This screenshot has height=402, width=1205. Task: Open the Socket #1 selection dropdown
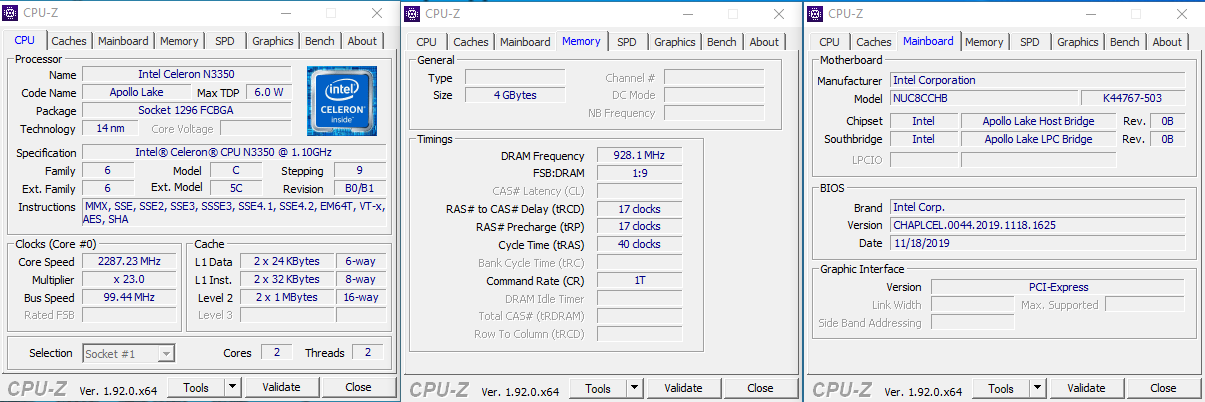(128, 353)
